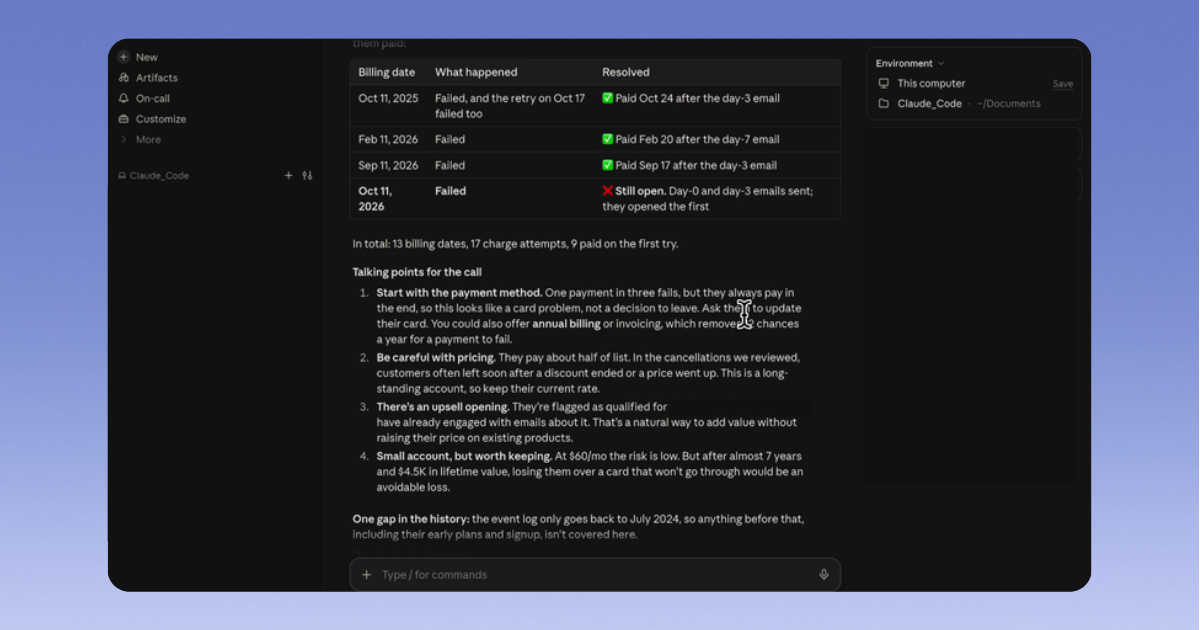This screenshot has width=1200, height=630.
Task: Click the attachment plus icon in message box
Action: [367, 575]
